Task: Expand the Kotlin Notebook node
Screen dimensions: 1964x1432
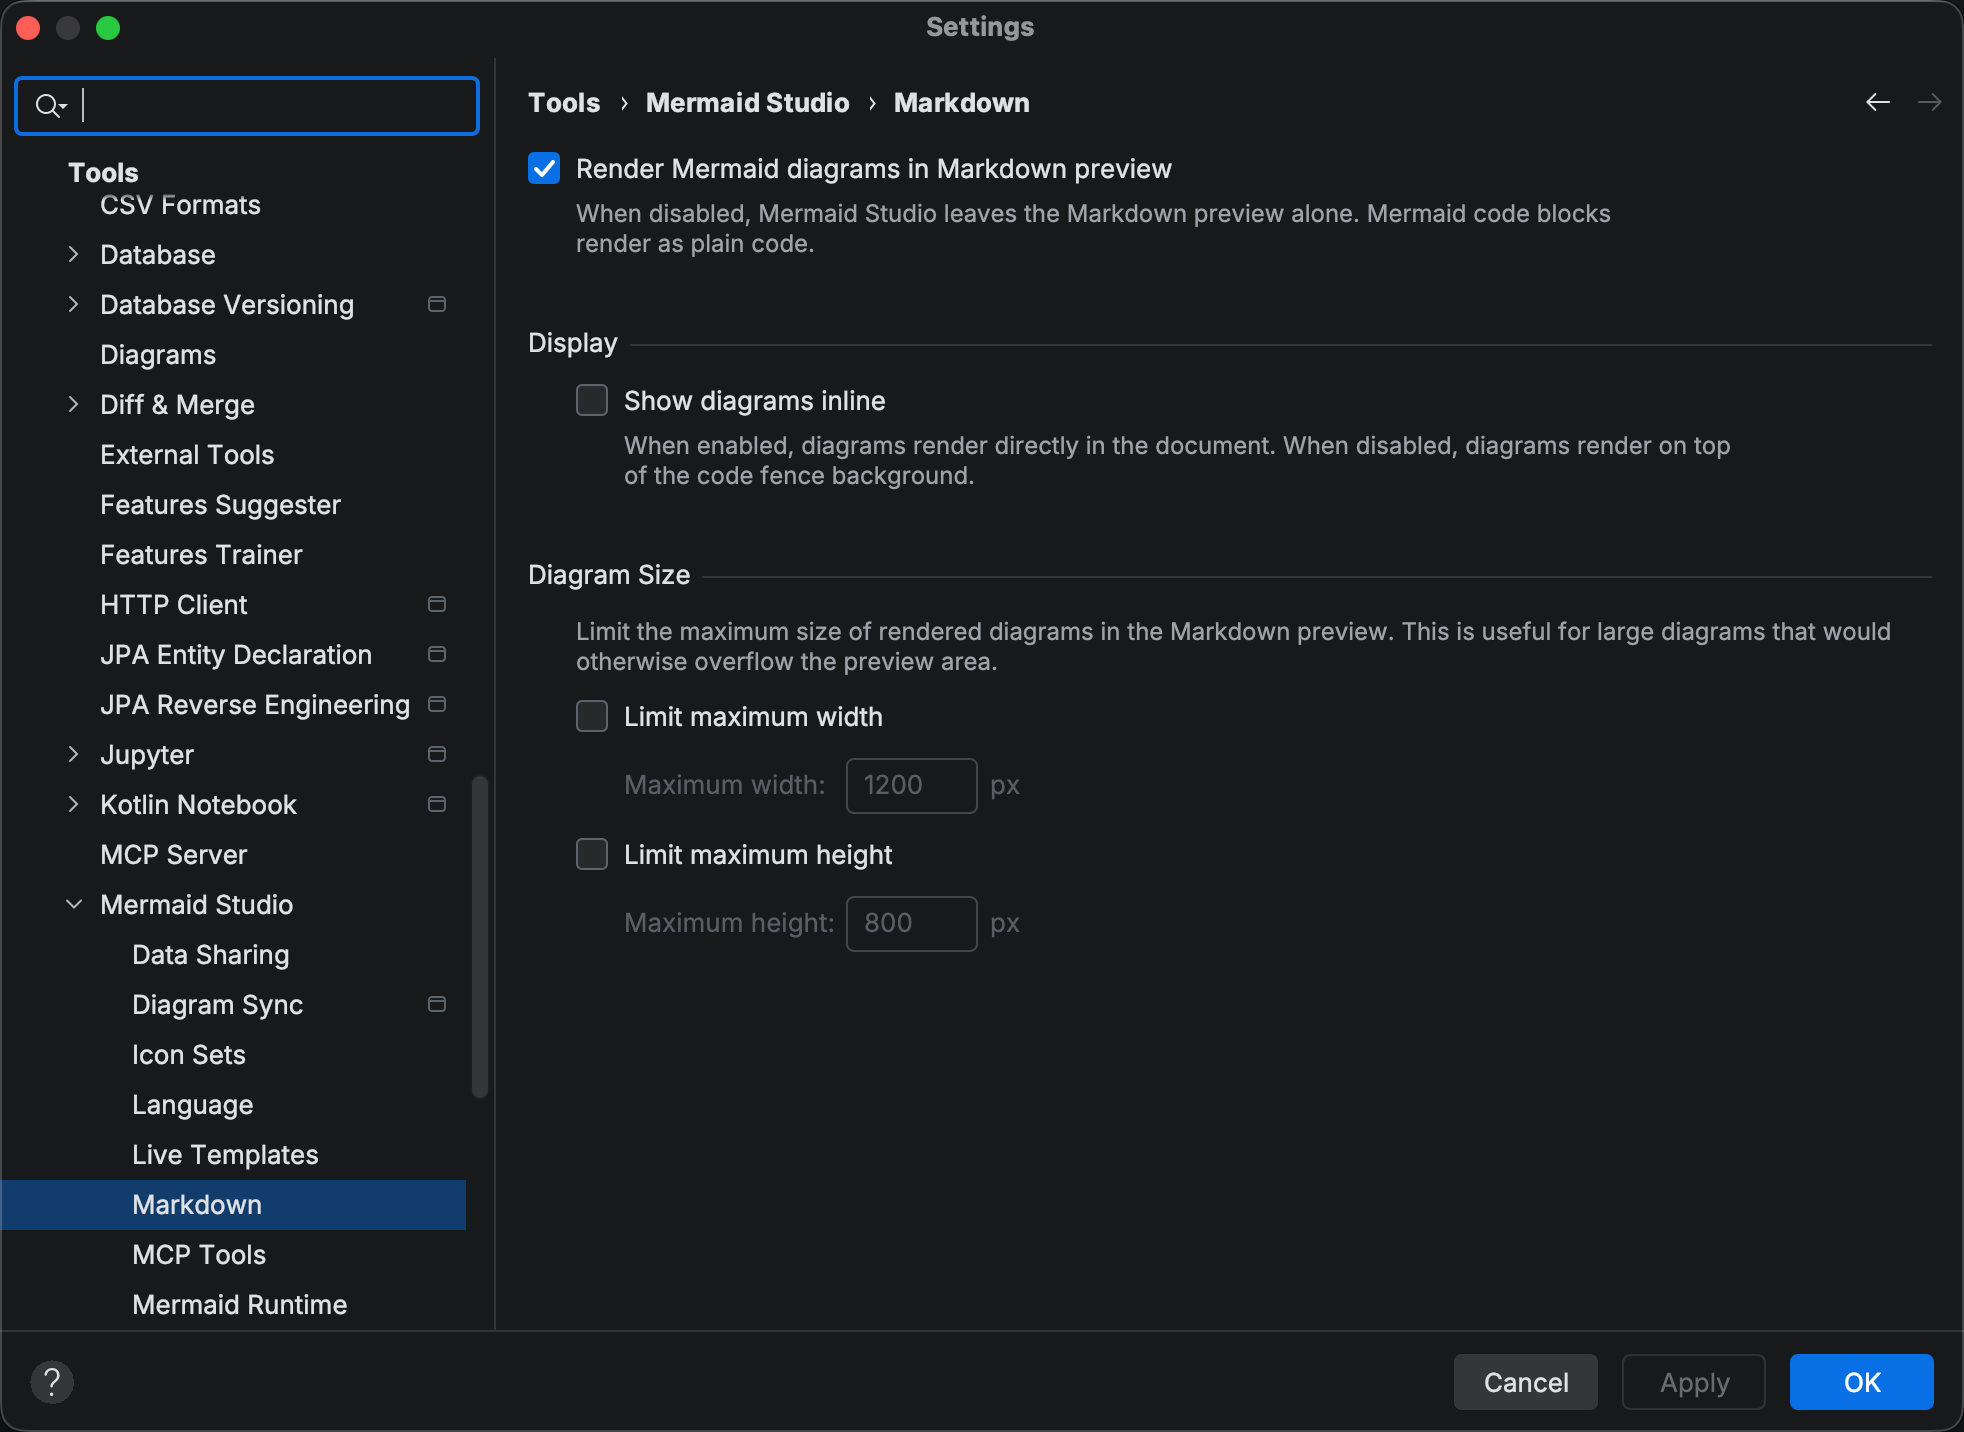Action: click(73, 804)
